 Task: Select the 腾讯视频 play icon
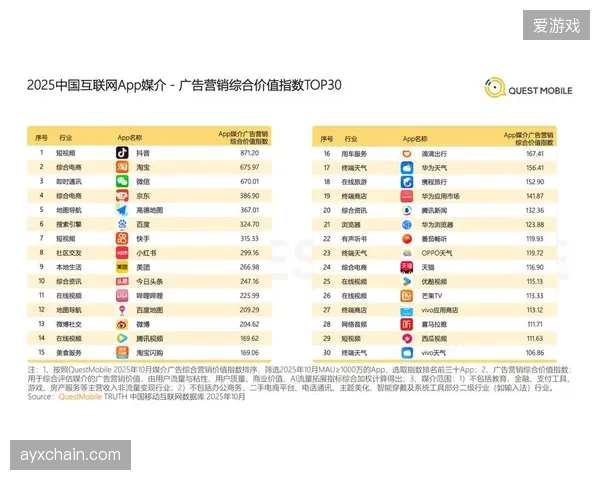122,338
